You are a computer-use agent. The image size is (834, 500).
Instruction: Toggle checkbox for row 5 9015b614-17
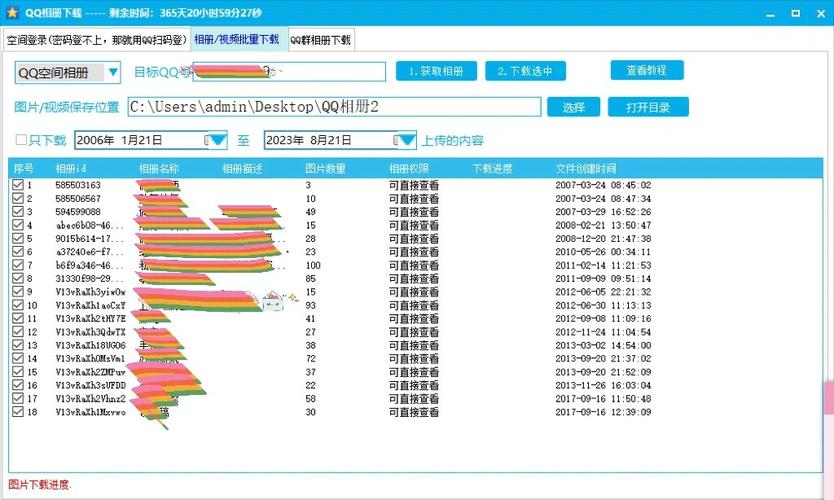[18, 238]
